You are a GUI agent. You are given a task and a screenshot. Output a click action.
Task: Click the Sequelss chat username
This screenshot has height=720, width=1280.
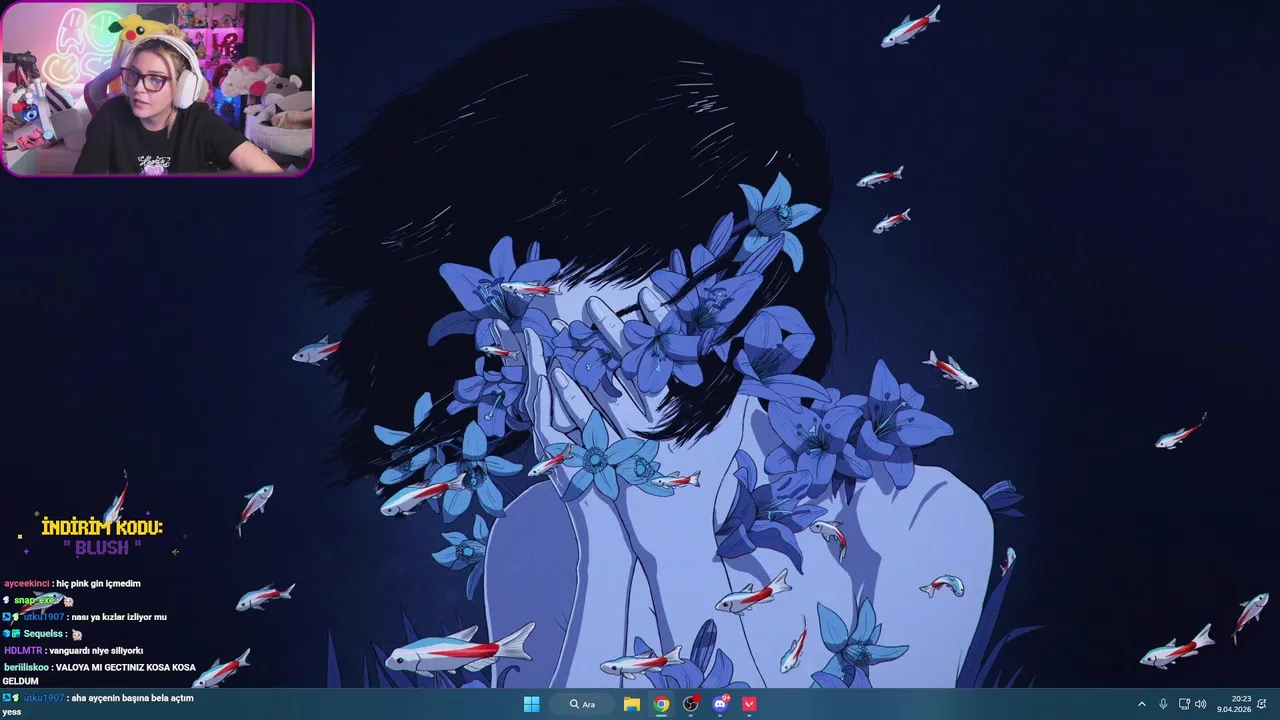45,634
